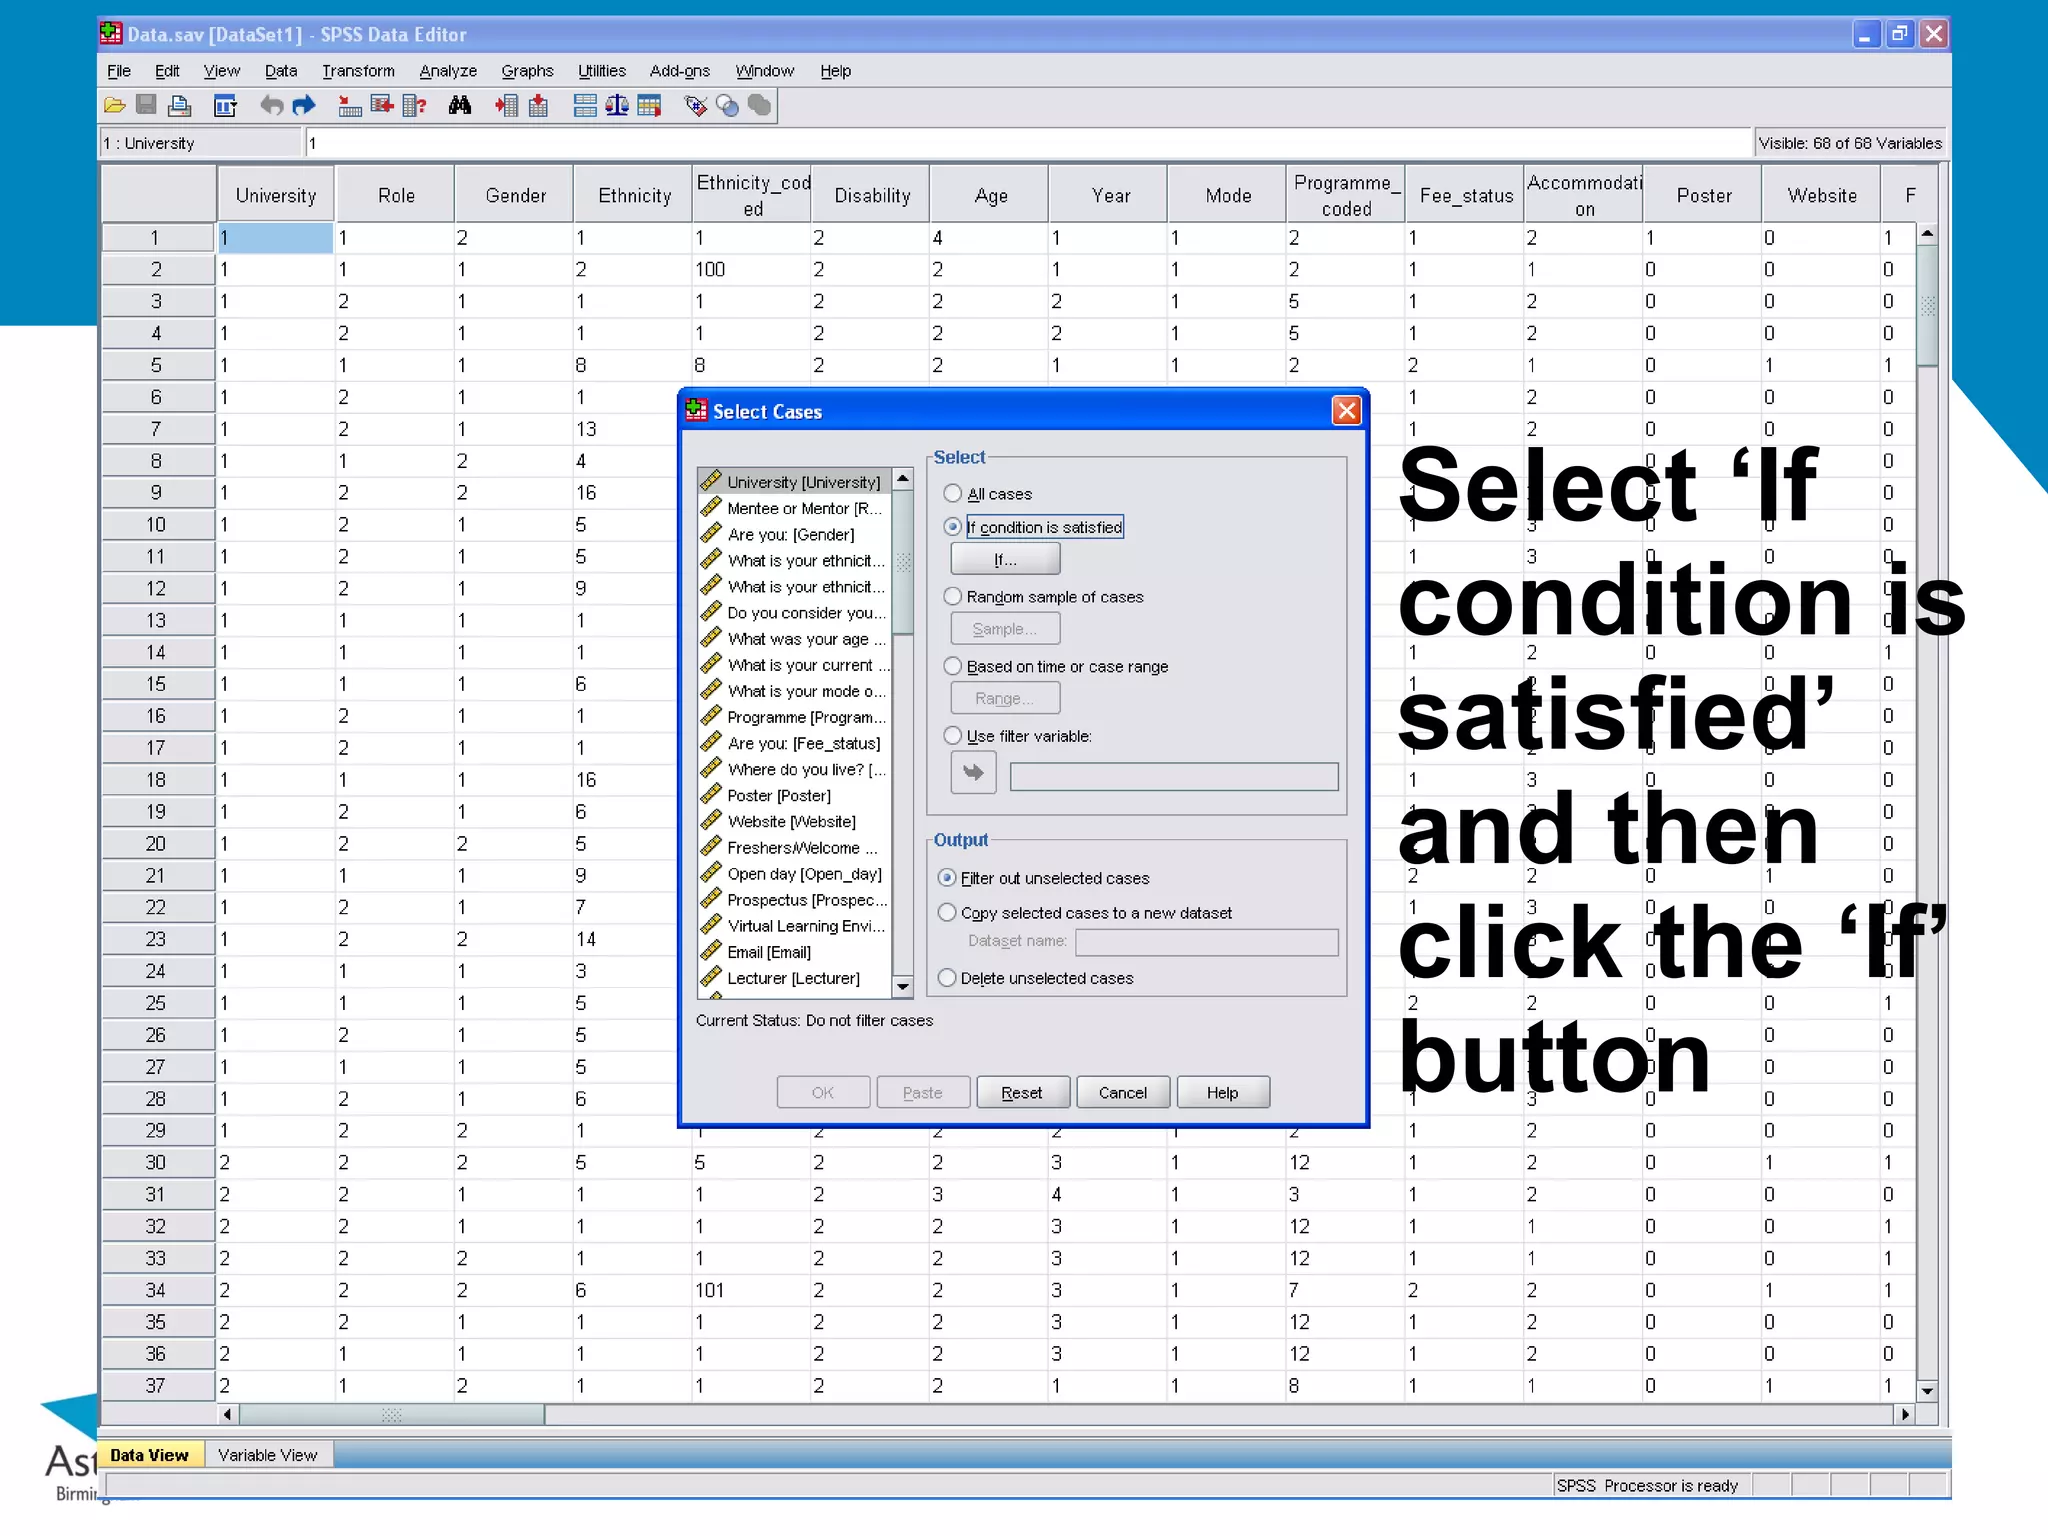
Task: Click the Utilities menu
Action: [601, 71]
